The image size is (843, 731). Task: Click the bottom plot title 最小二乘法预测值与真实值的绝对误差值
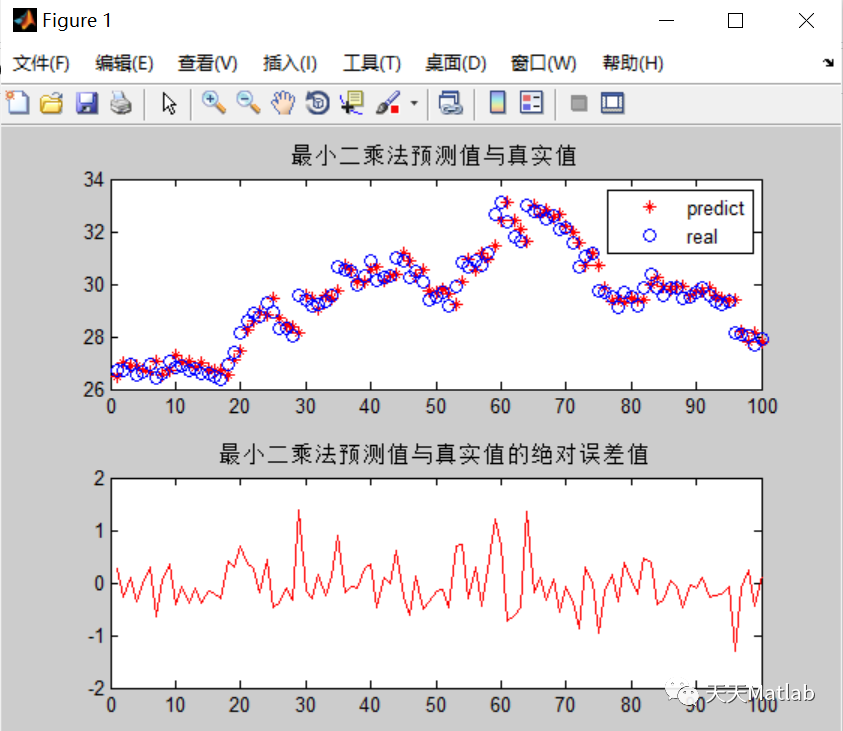[433, 454]
